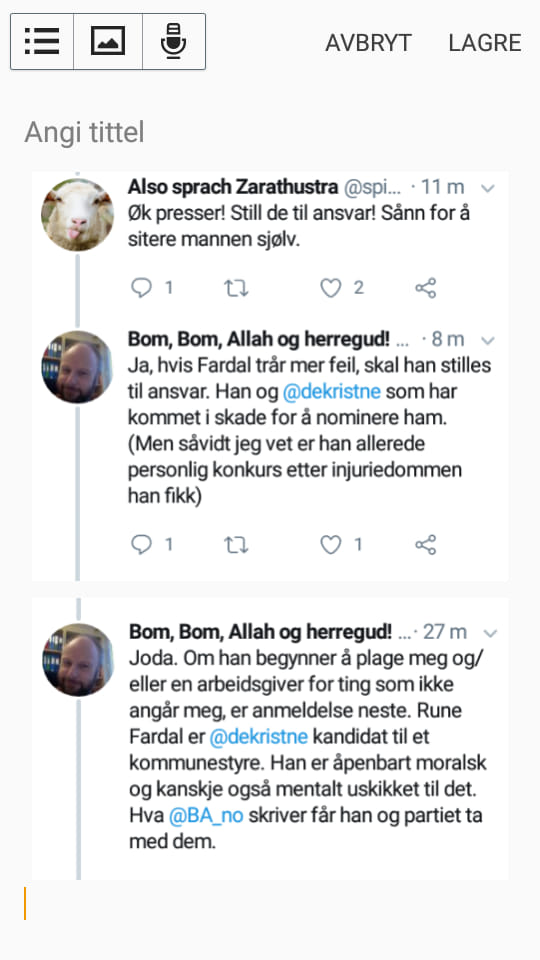540x960 pixels.
Task: Click the Angi tittel title field
Action: 269,132
